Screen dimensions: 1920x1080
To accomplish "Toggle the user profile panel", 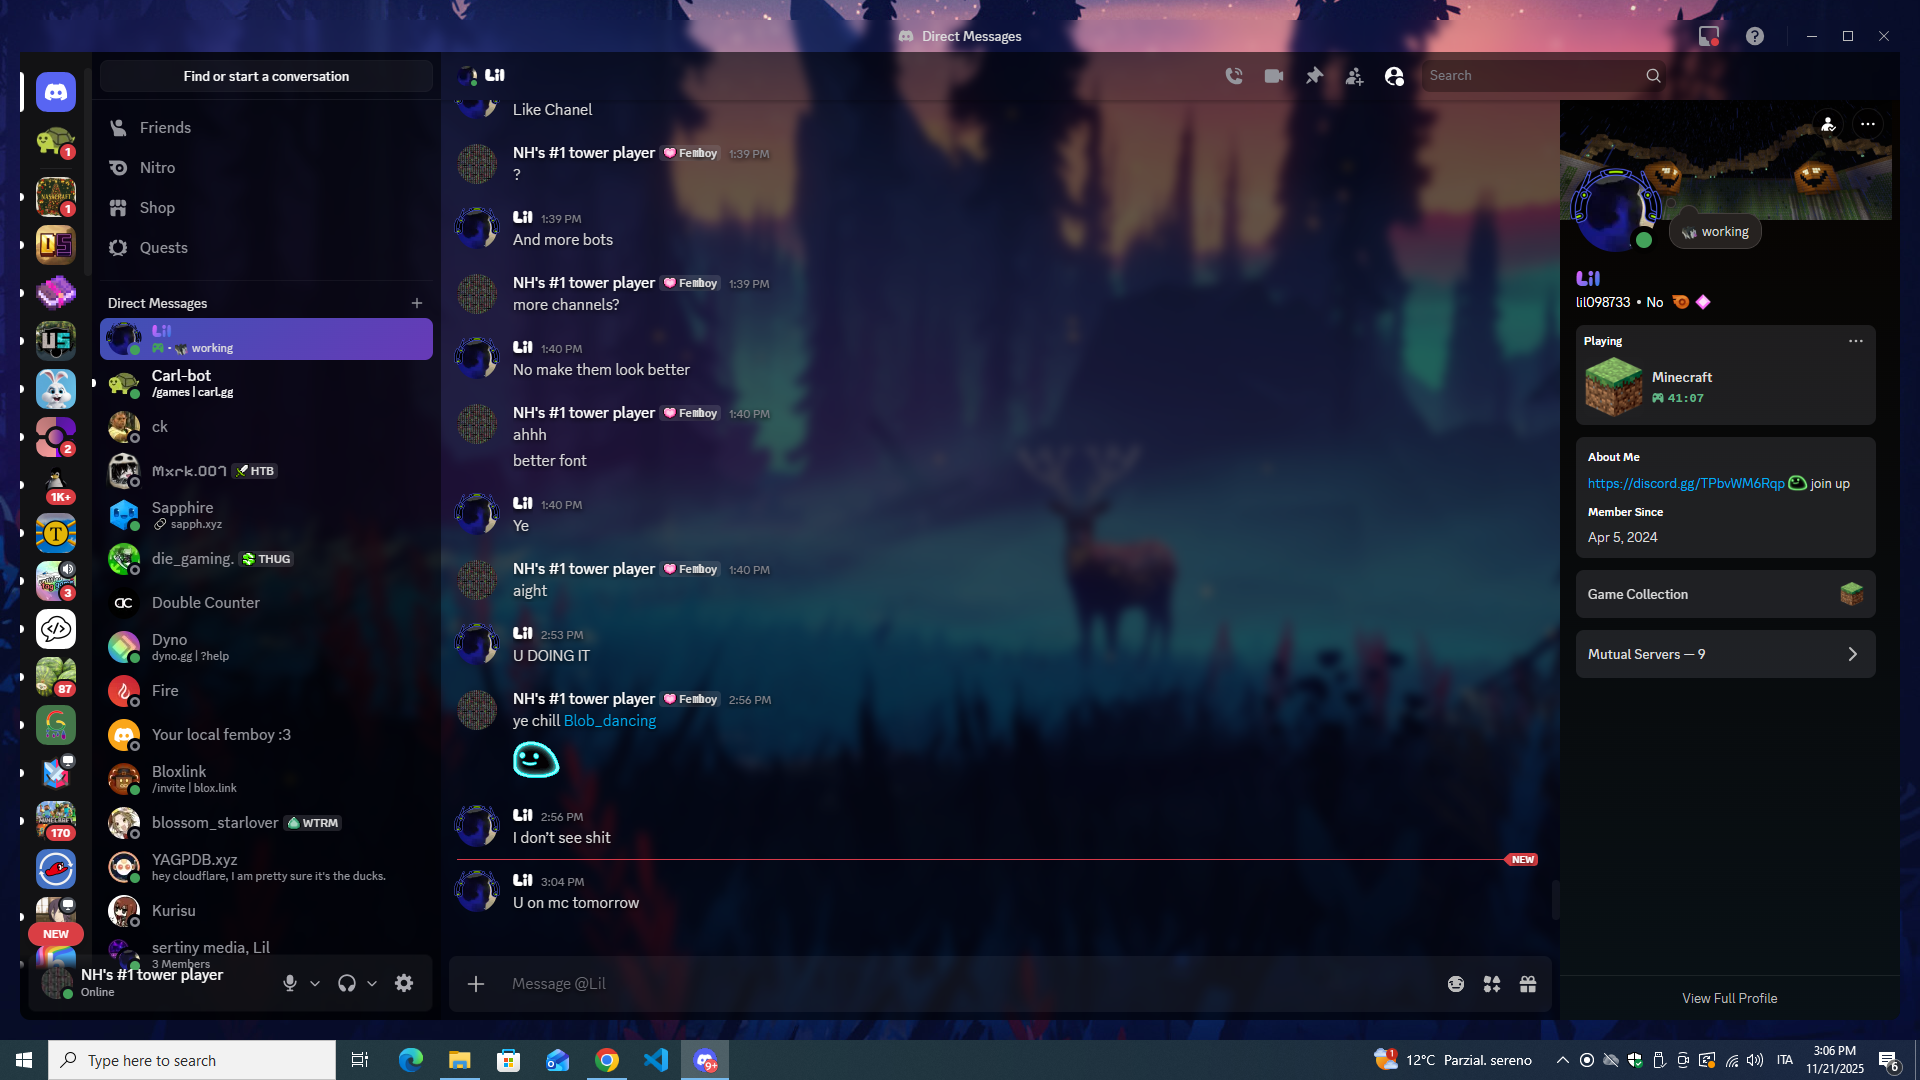I will pos(1394,76).
